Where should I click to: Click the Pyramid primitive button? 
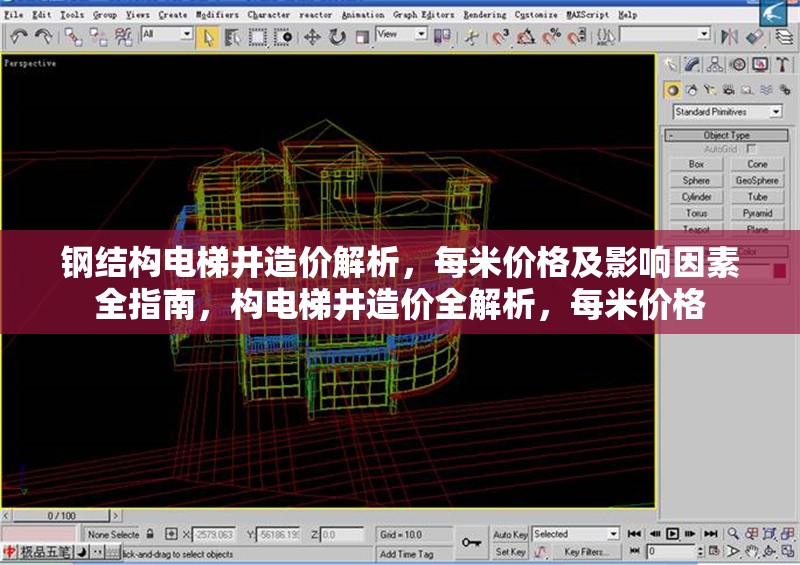point(757,213)
